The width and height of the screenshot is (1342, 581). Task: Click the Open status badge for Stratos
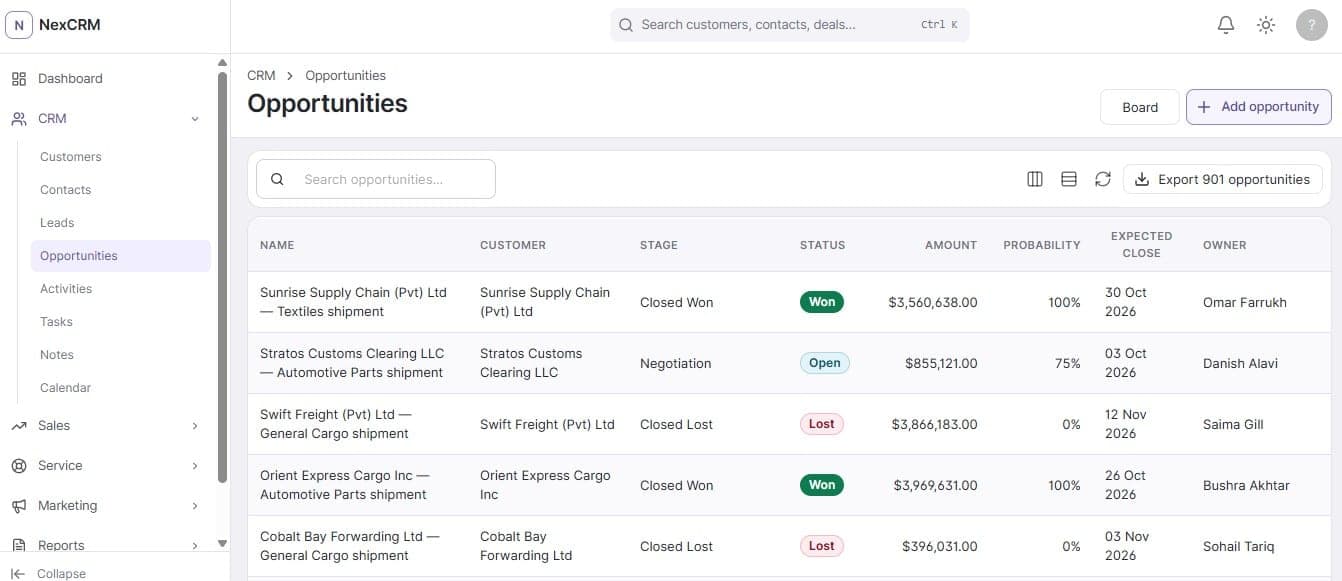(825, 363)
